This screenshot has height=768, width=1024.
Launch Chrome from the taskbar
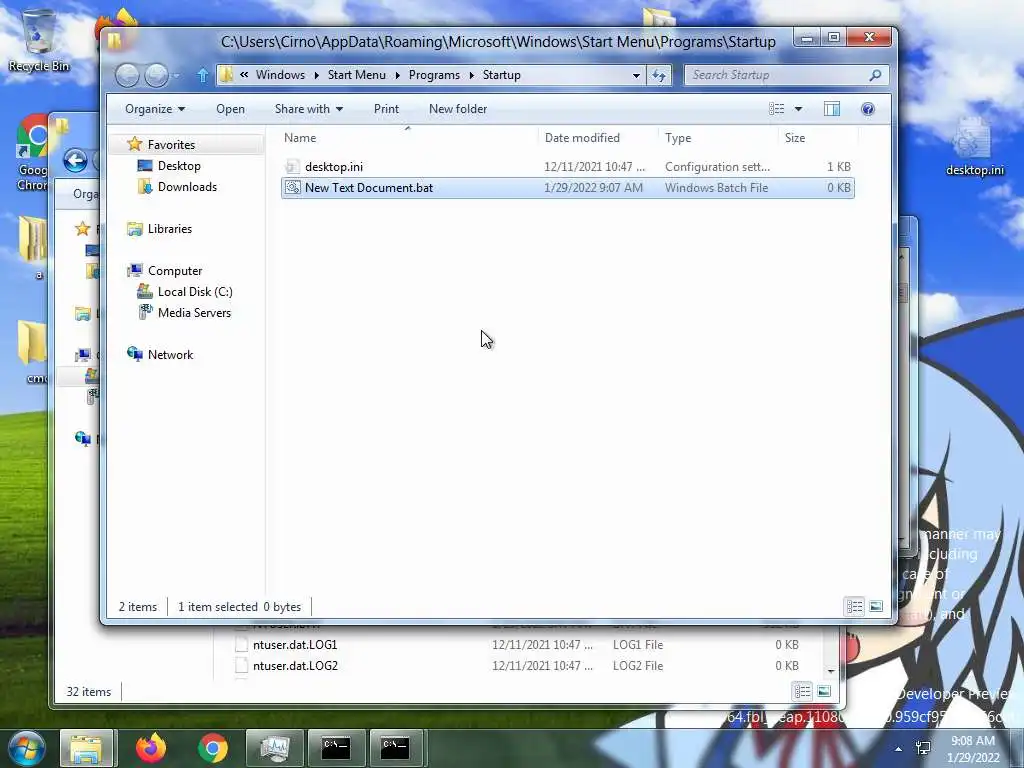pyautogui.click(x=212, y=748)
